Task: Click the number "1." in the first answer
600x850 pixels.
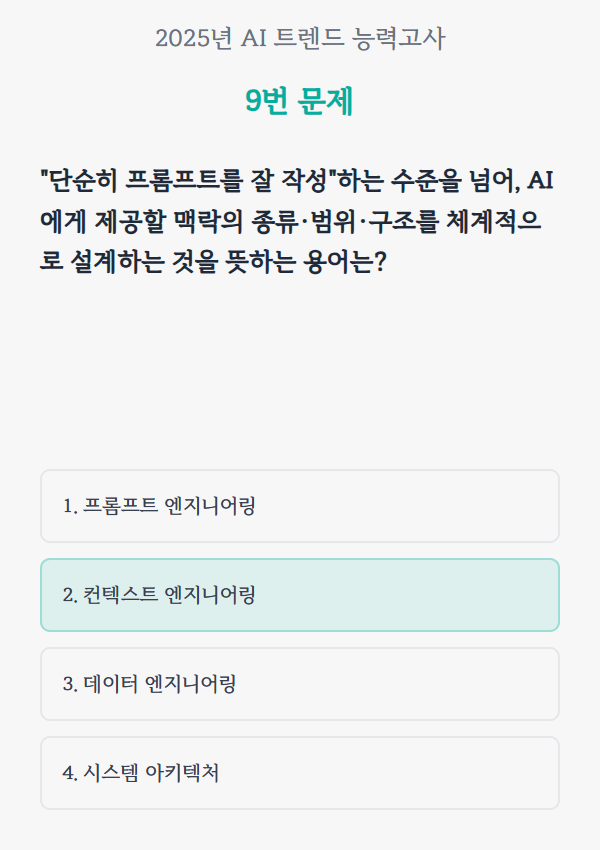Action: click(70, 506)
